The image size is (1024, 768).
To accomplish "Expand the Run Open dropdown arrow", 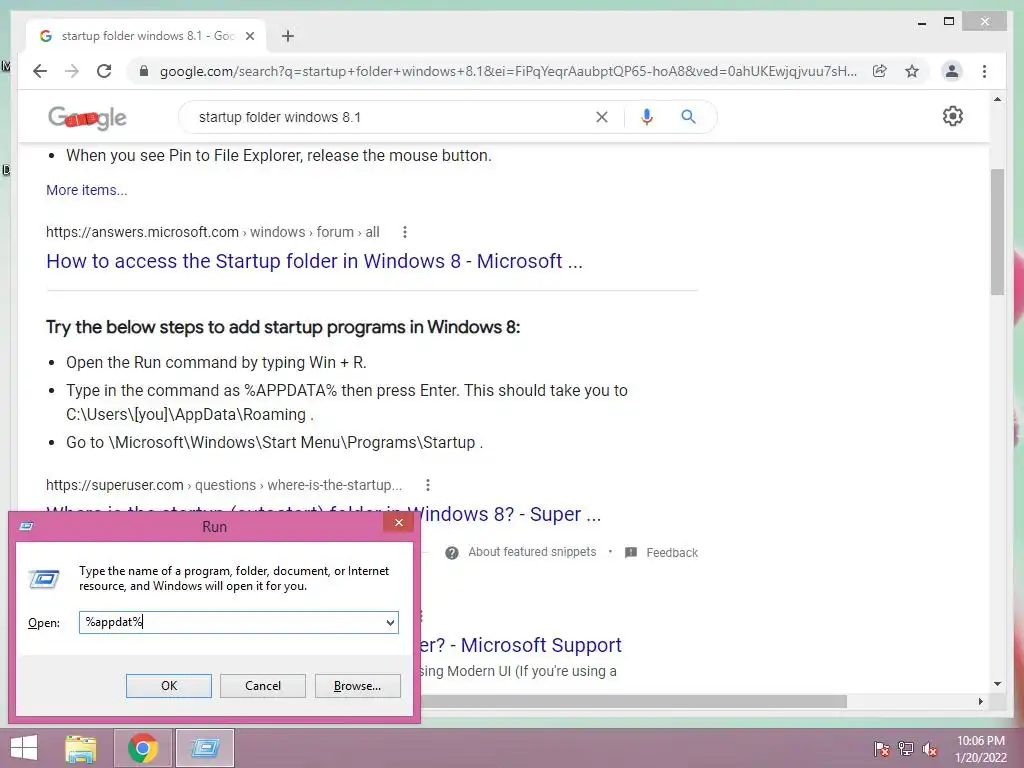I will [391, 622].
